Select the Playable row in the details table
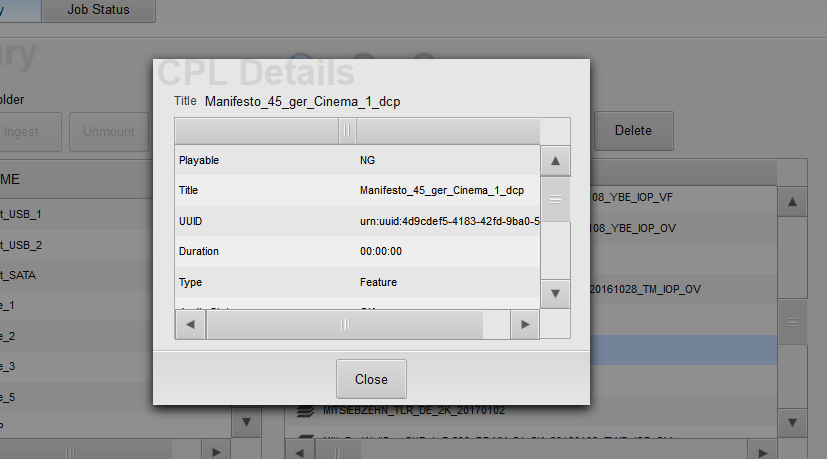Screen dimensions: 827x459 [x=357, y=160]
